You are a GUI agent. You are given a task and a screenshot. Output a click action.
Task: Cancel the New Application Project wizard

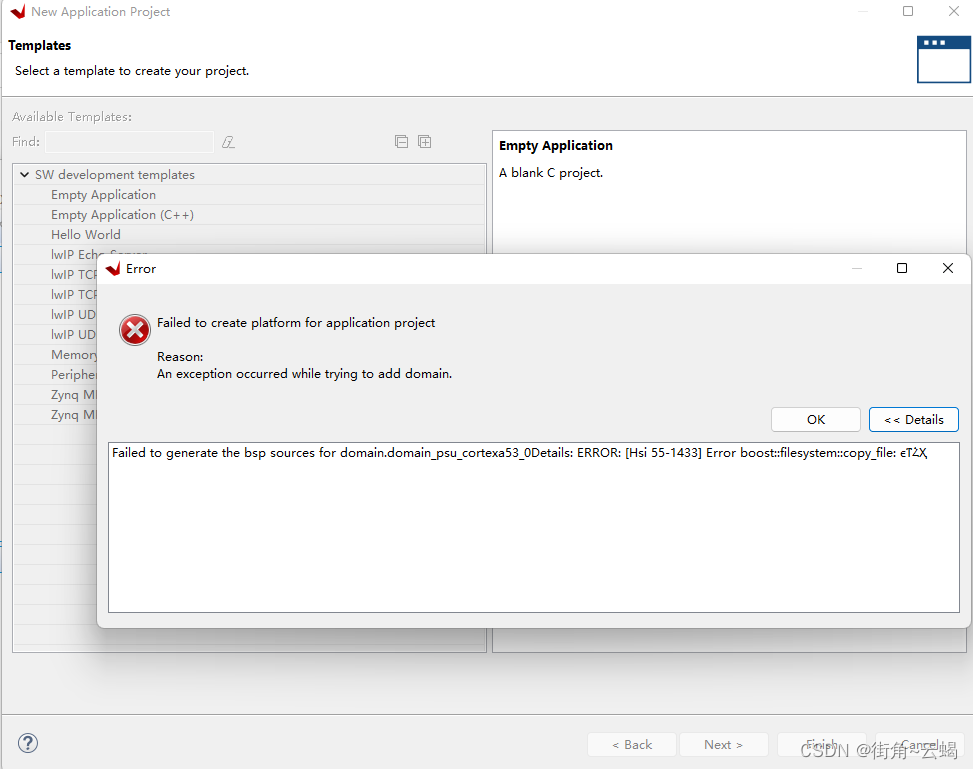[916, 744]
